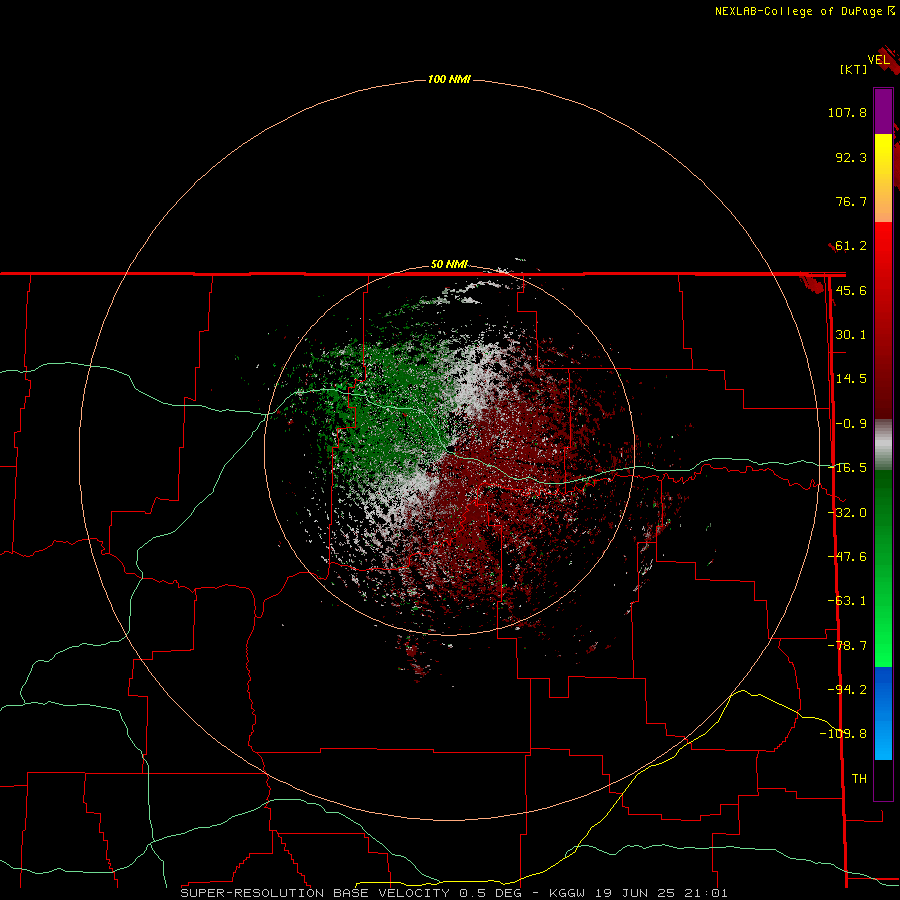This screenshot has width=900, height=900.
Task: Click the 14.5 velocity scale value
Action: point(851,379)
